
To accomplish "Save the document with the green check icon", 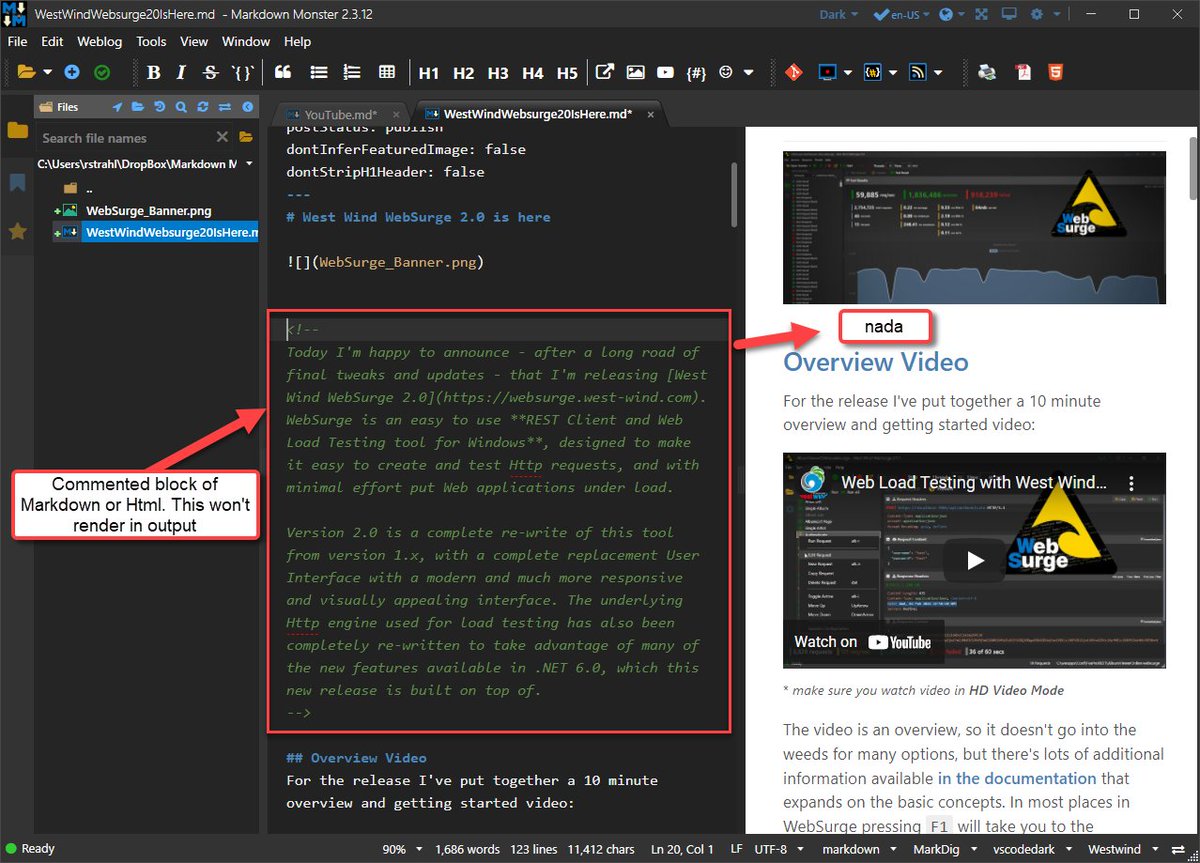I will pyautogui.click(x=102, y=72).
